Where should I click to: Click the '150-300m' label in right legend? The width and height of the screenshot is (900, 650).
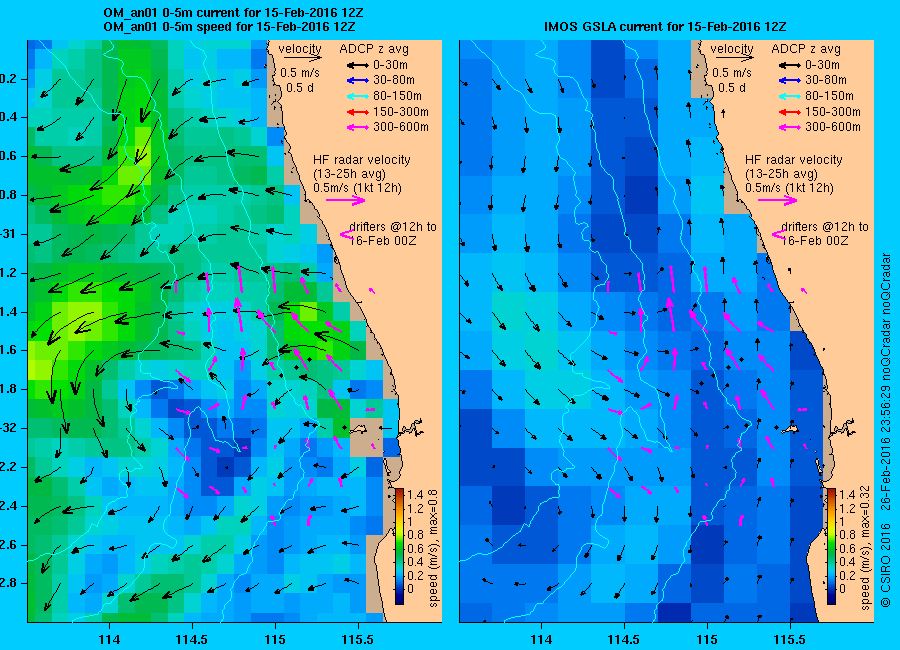click(833, 112)
